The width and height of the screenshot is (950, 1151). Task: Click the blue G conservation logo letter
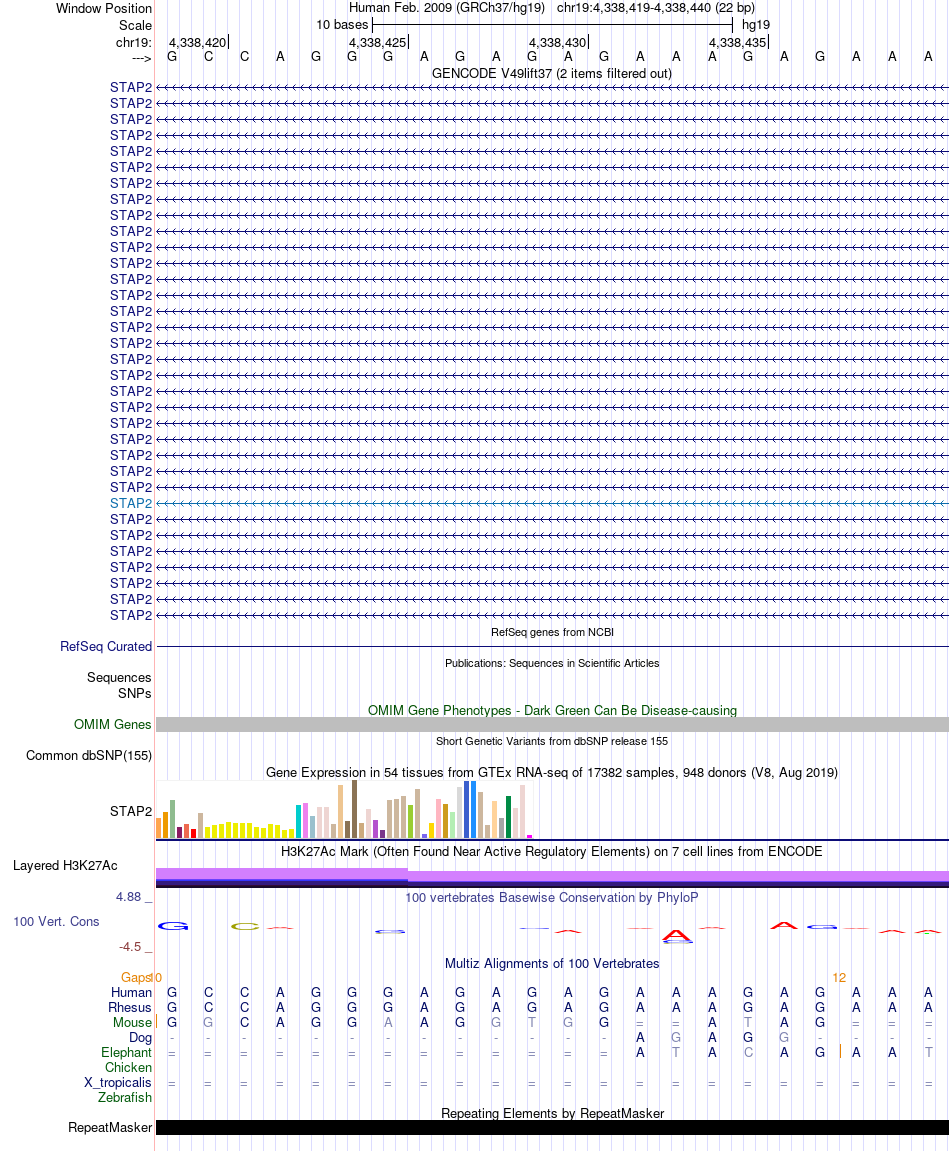tap(173, 926)
